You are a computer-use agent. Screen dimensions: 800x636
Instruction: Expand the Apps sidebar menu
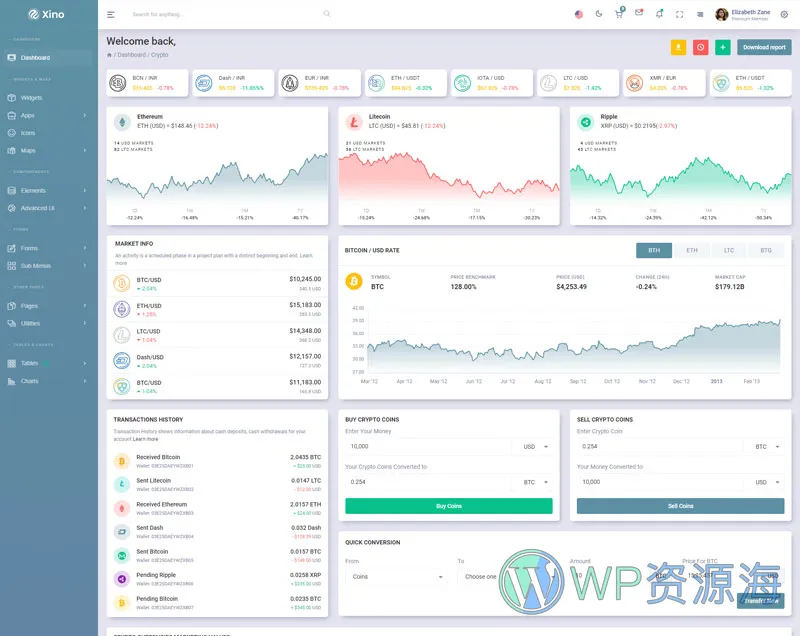click(48, 115)
